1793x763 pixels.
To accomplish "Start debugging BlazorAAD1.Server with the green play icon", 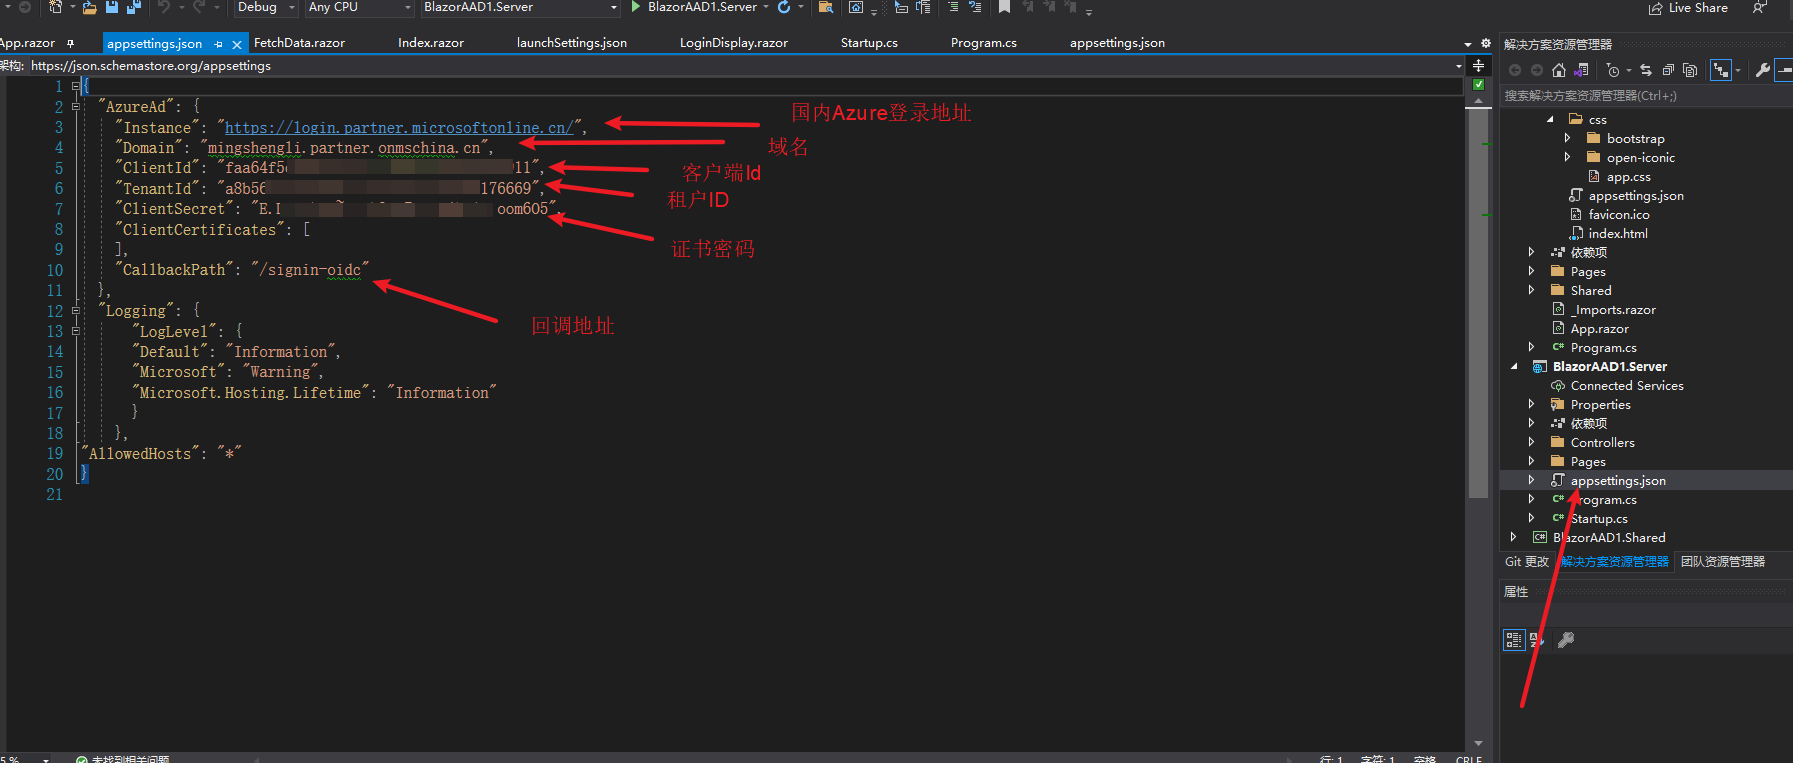I will pyautogui.click(x=636, y=7).
